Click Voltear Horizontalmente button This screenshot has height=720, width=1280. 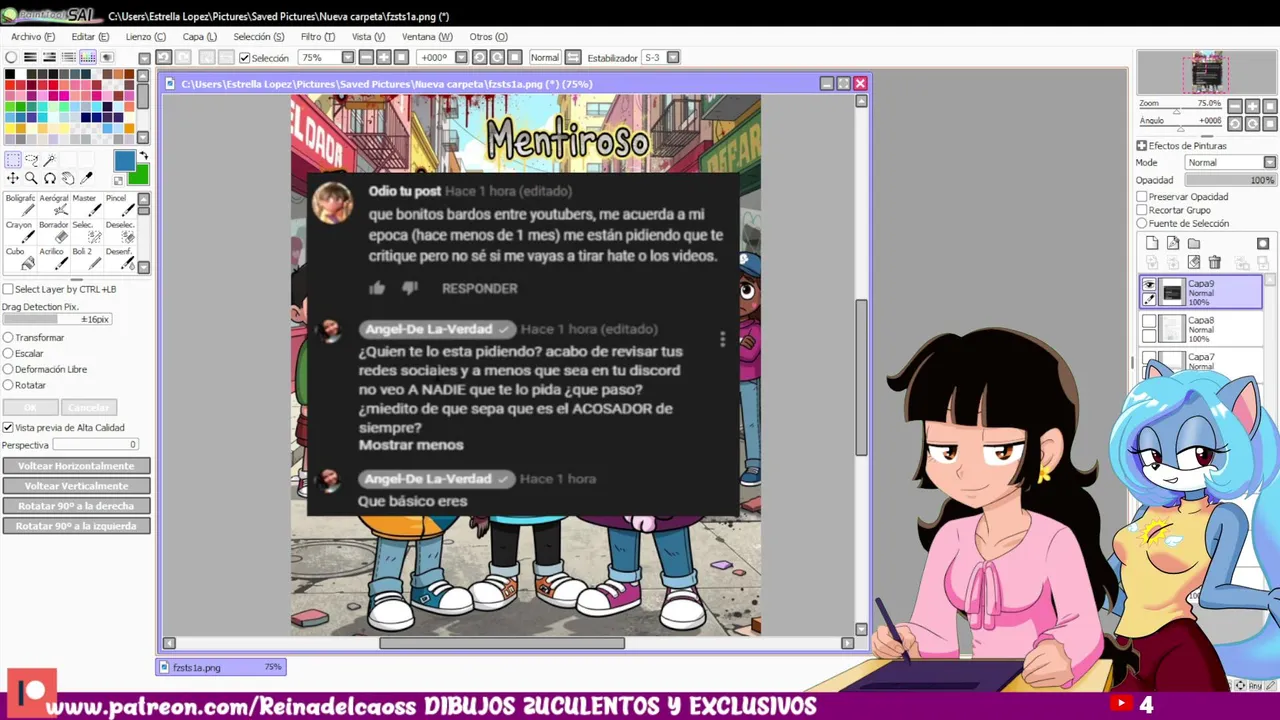(76, 466)
